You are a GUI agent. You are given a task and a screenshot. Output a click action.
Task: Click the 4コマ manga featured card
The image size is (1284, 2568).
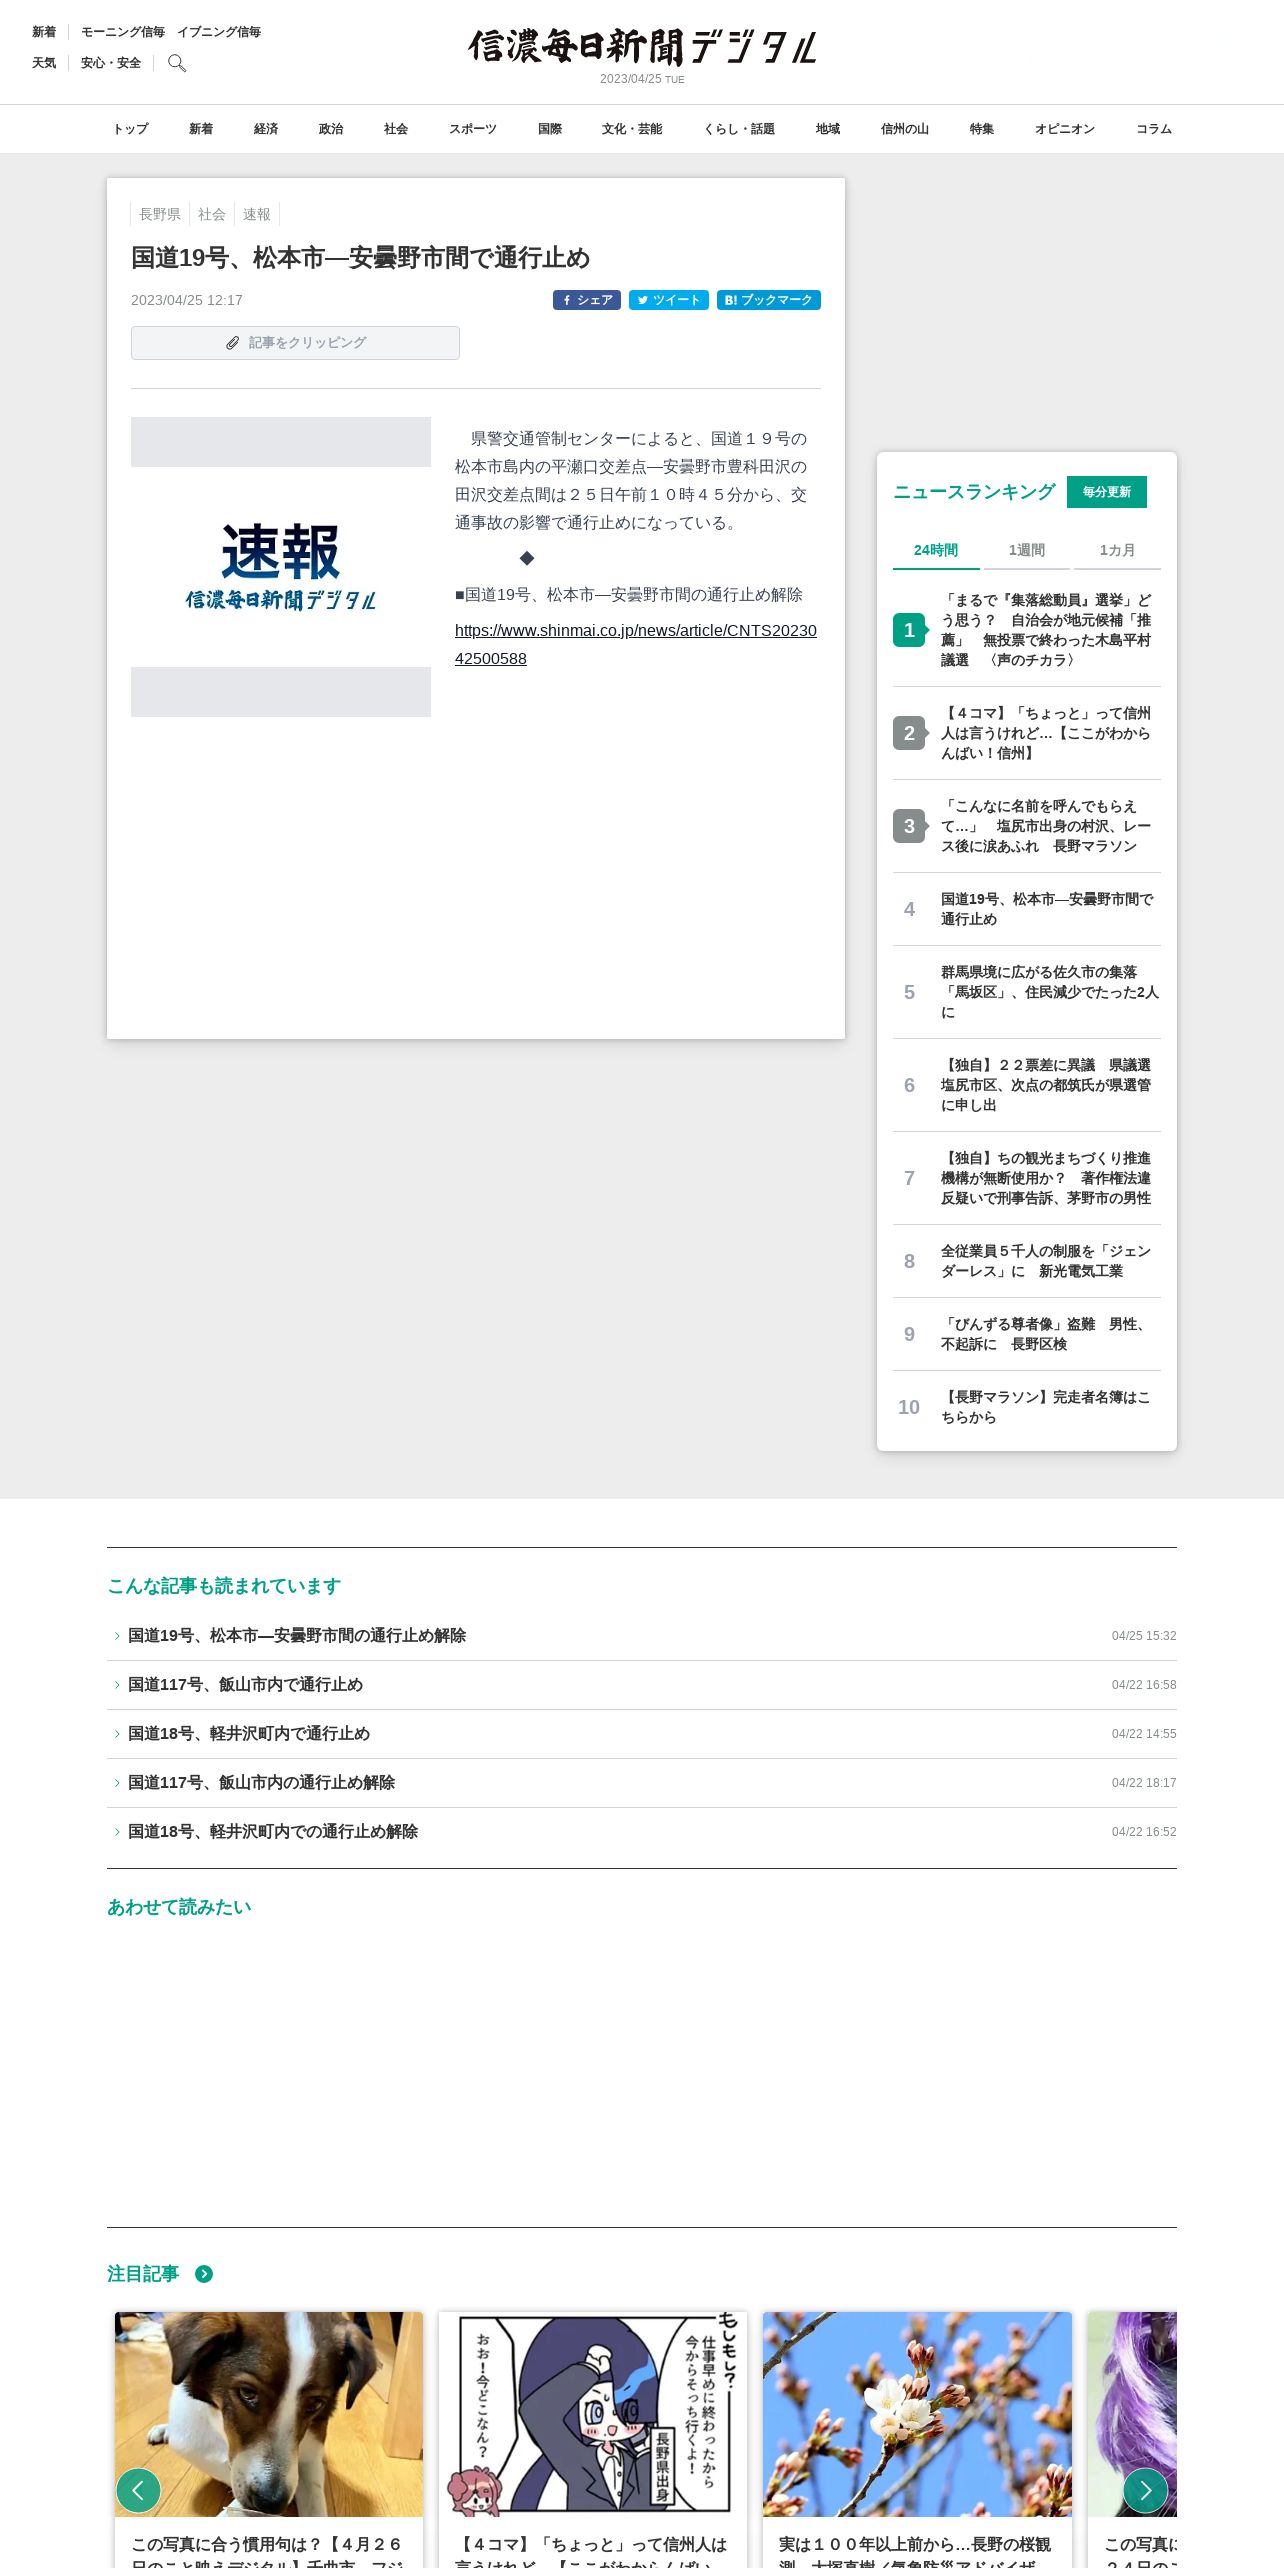point(593,2439)
